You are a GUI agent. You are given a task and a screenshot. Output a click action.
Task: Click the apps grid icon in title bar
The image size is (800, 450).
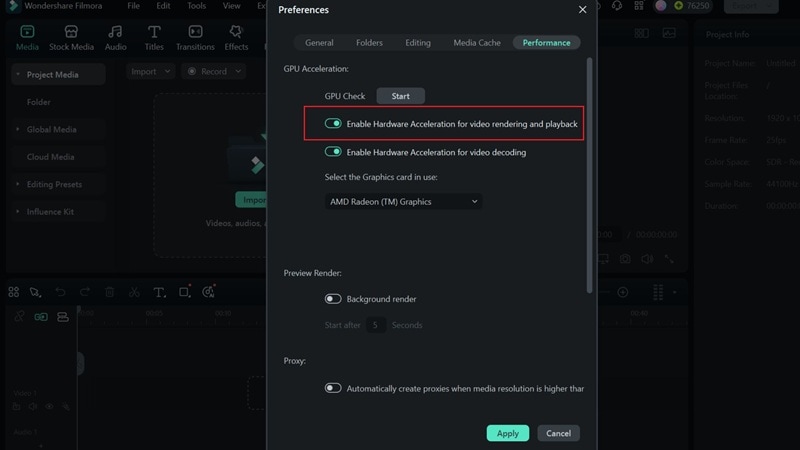click(x=639, y=6)
